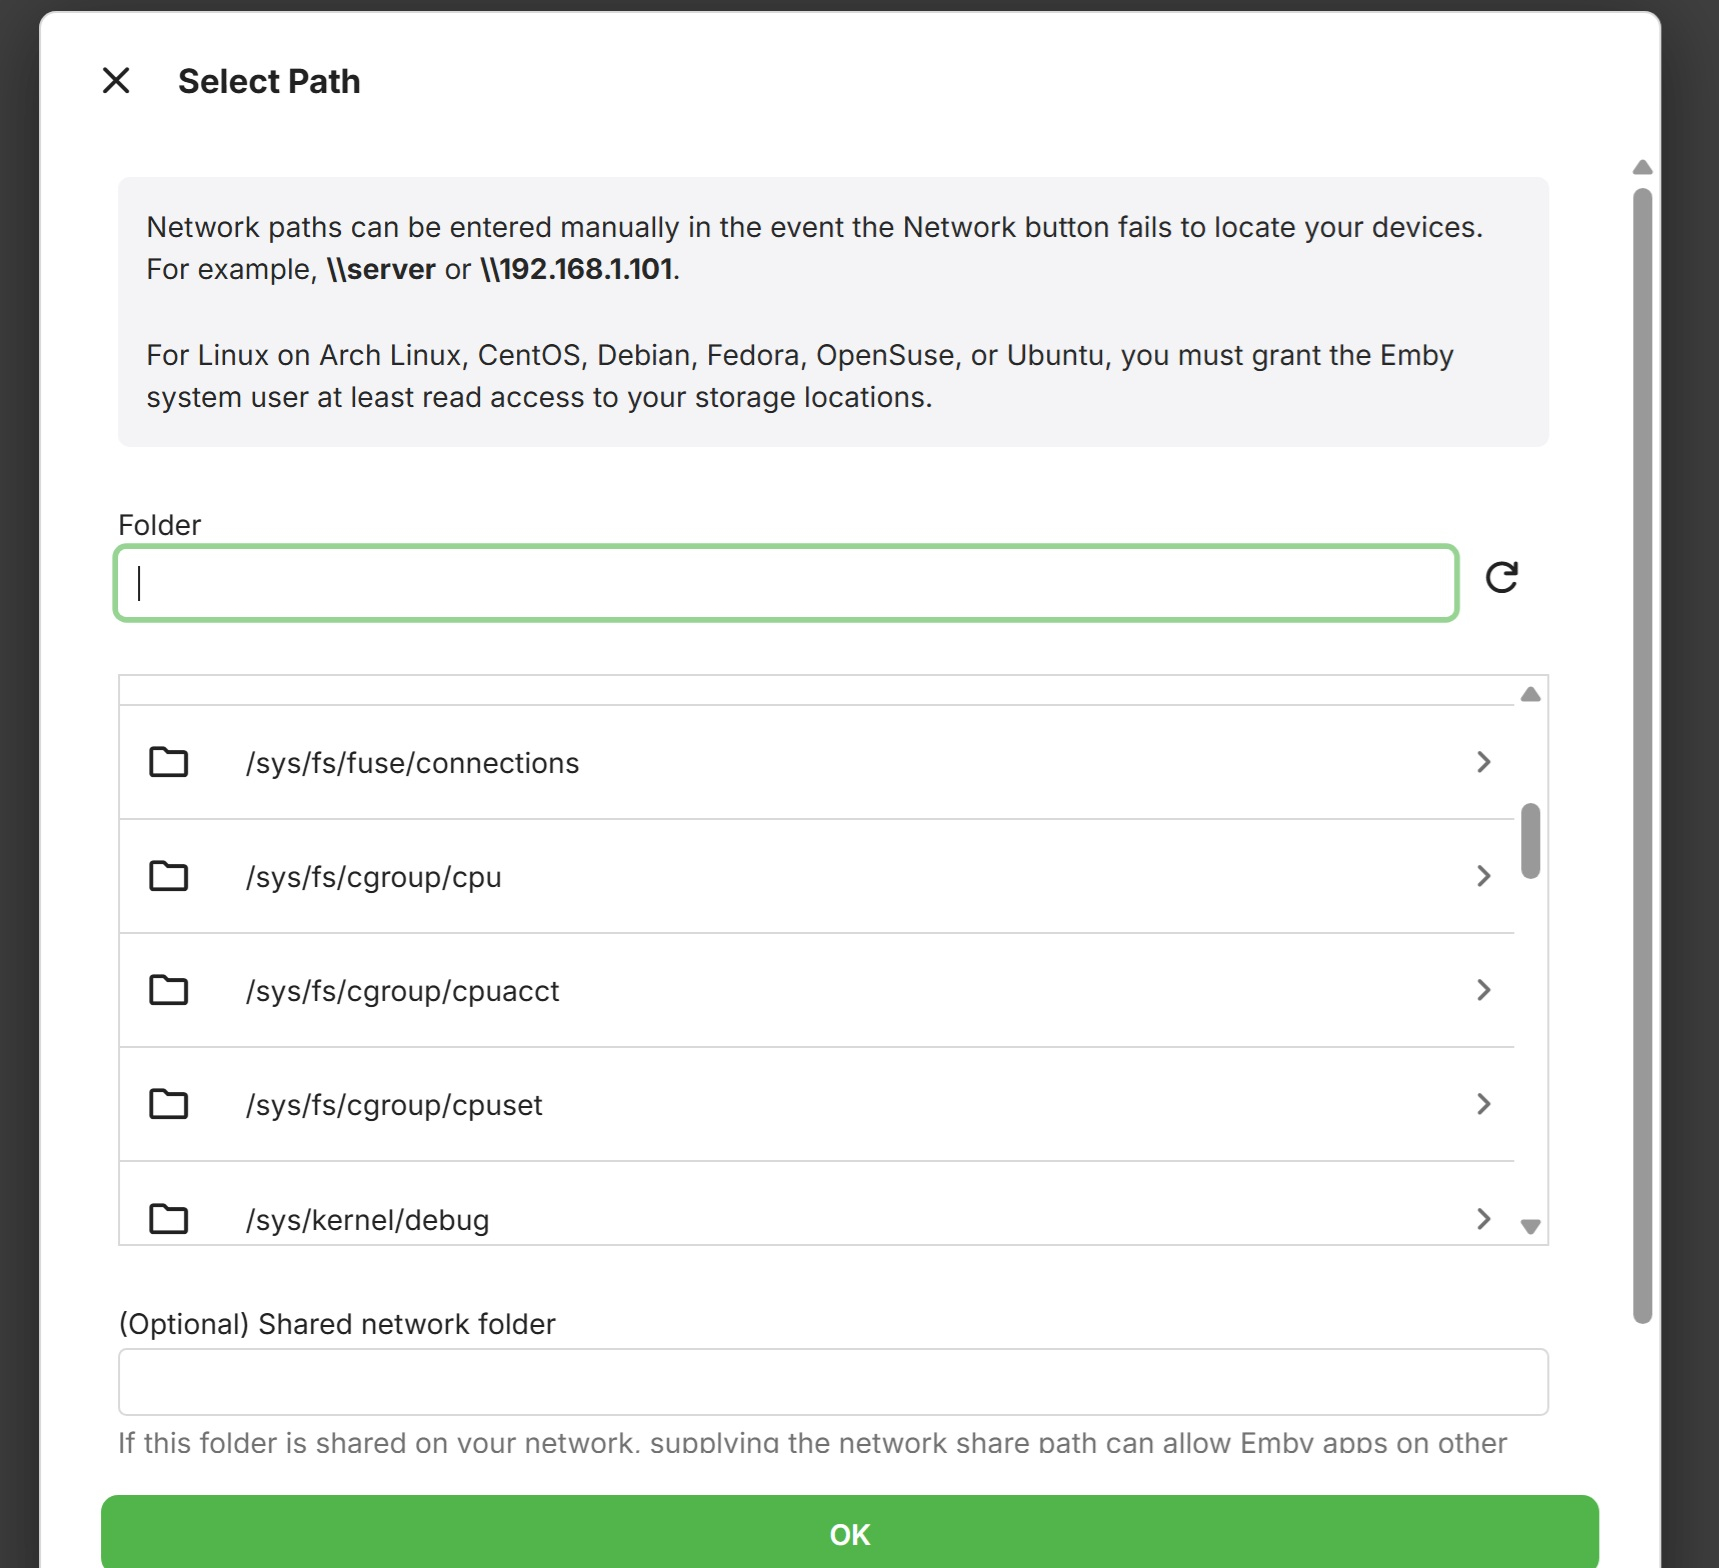Select the /sys/fs/cgroup/cpuset path entry
This screenshot has height=1568, width=1719.
pos(394,1105)
